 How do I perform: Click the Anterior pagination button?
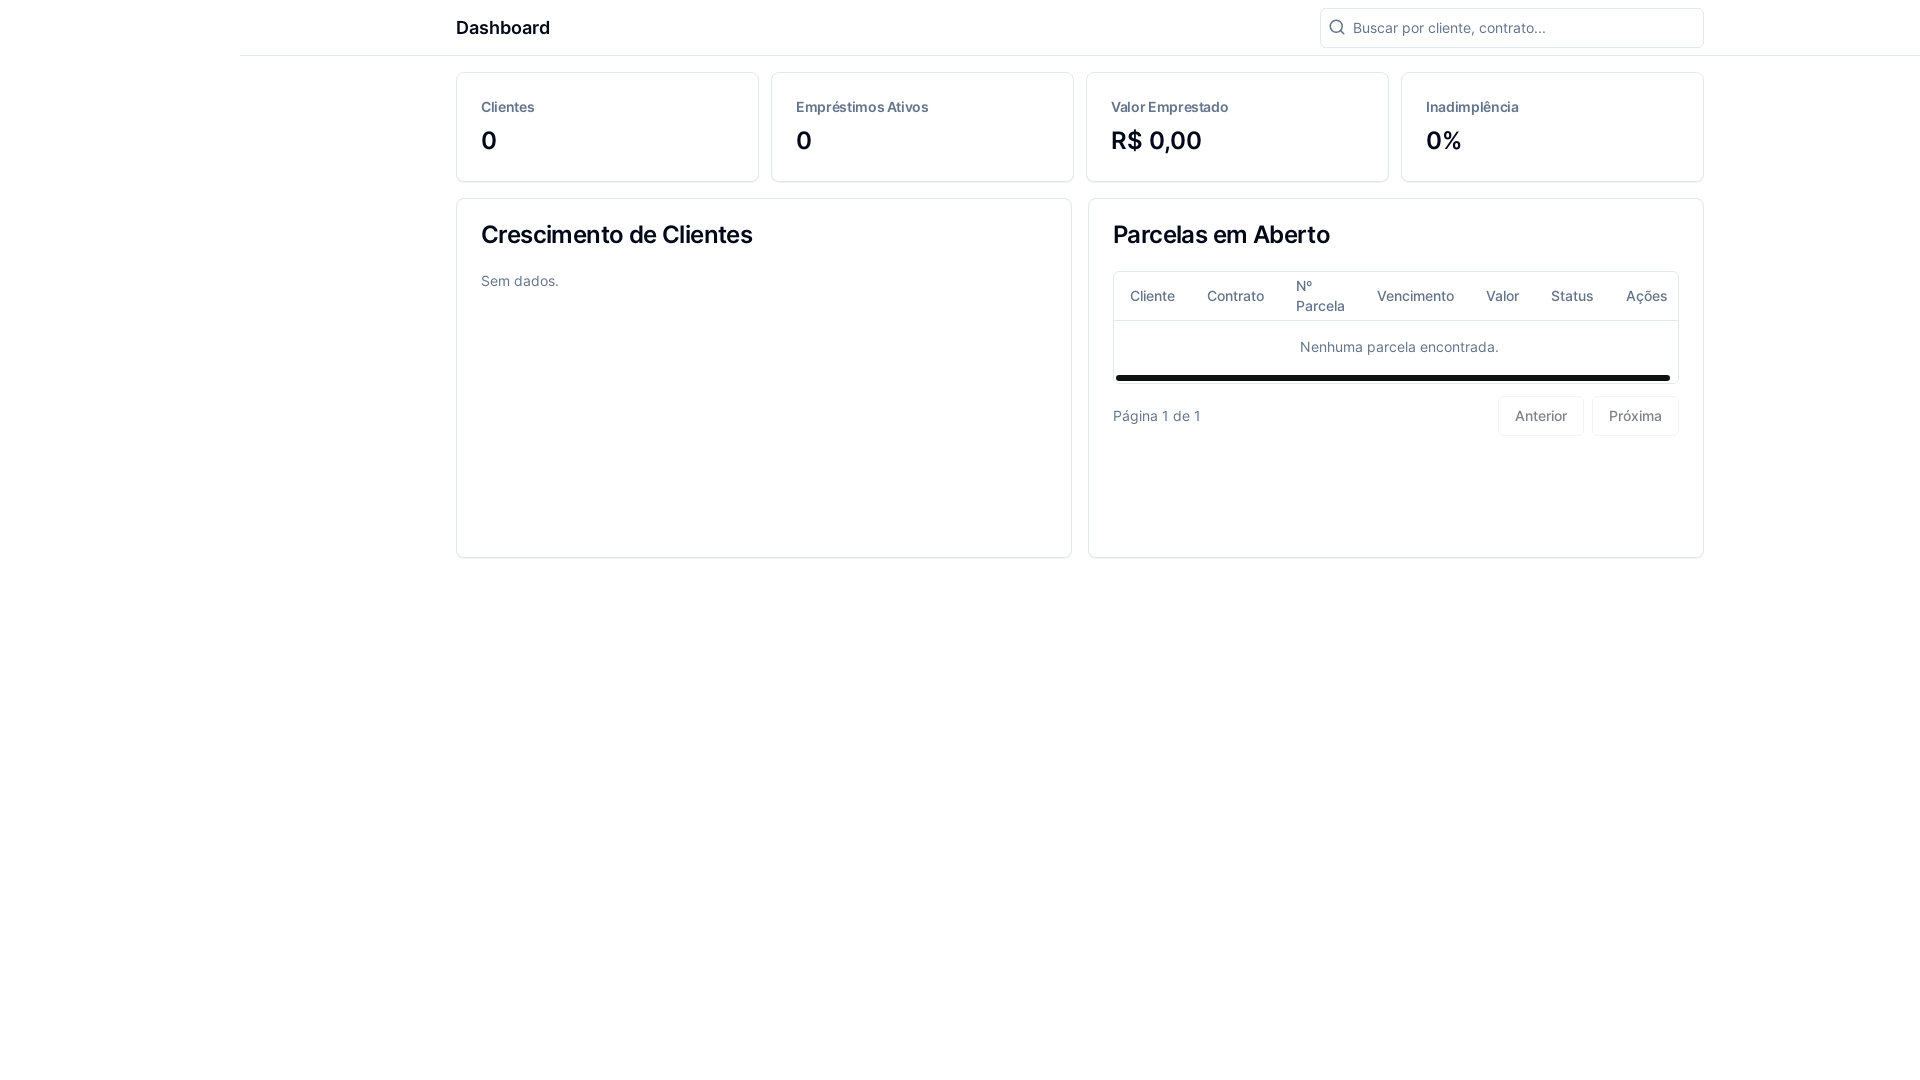tap(1540, 416)
